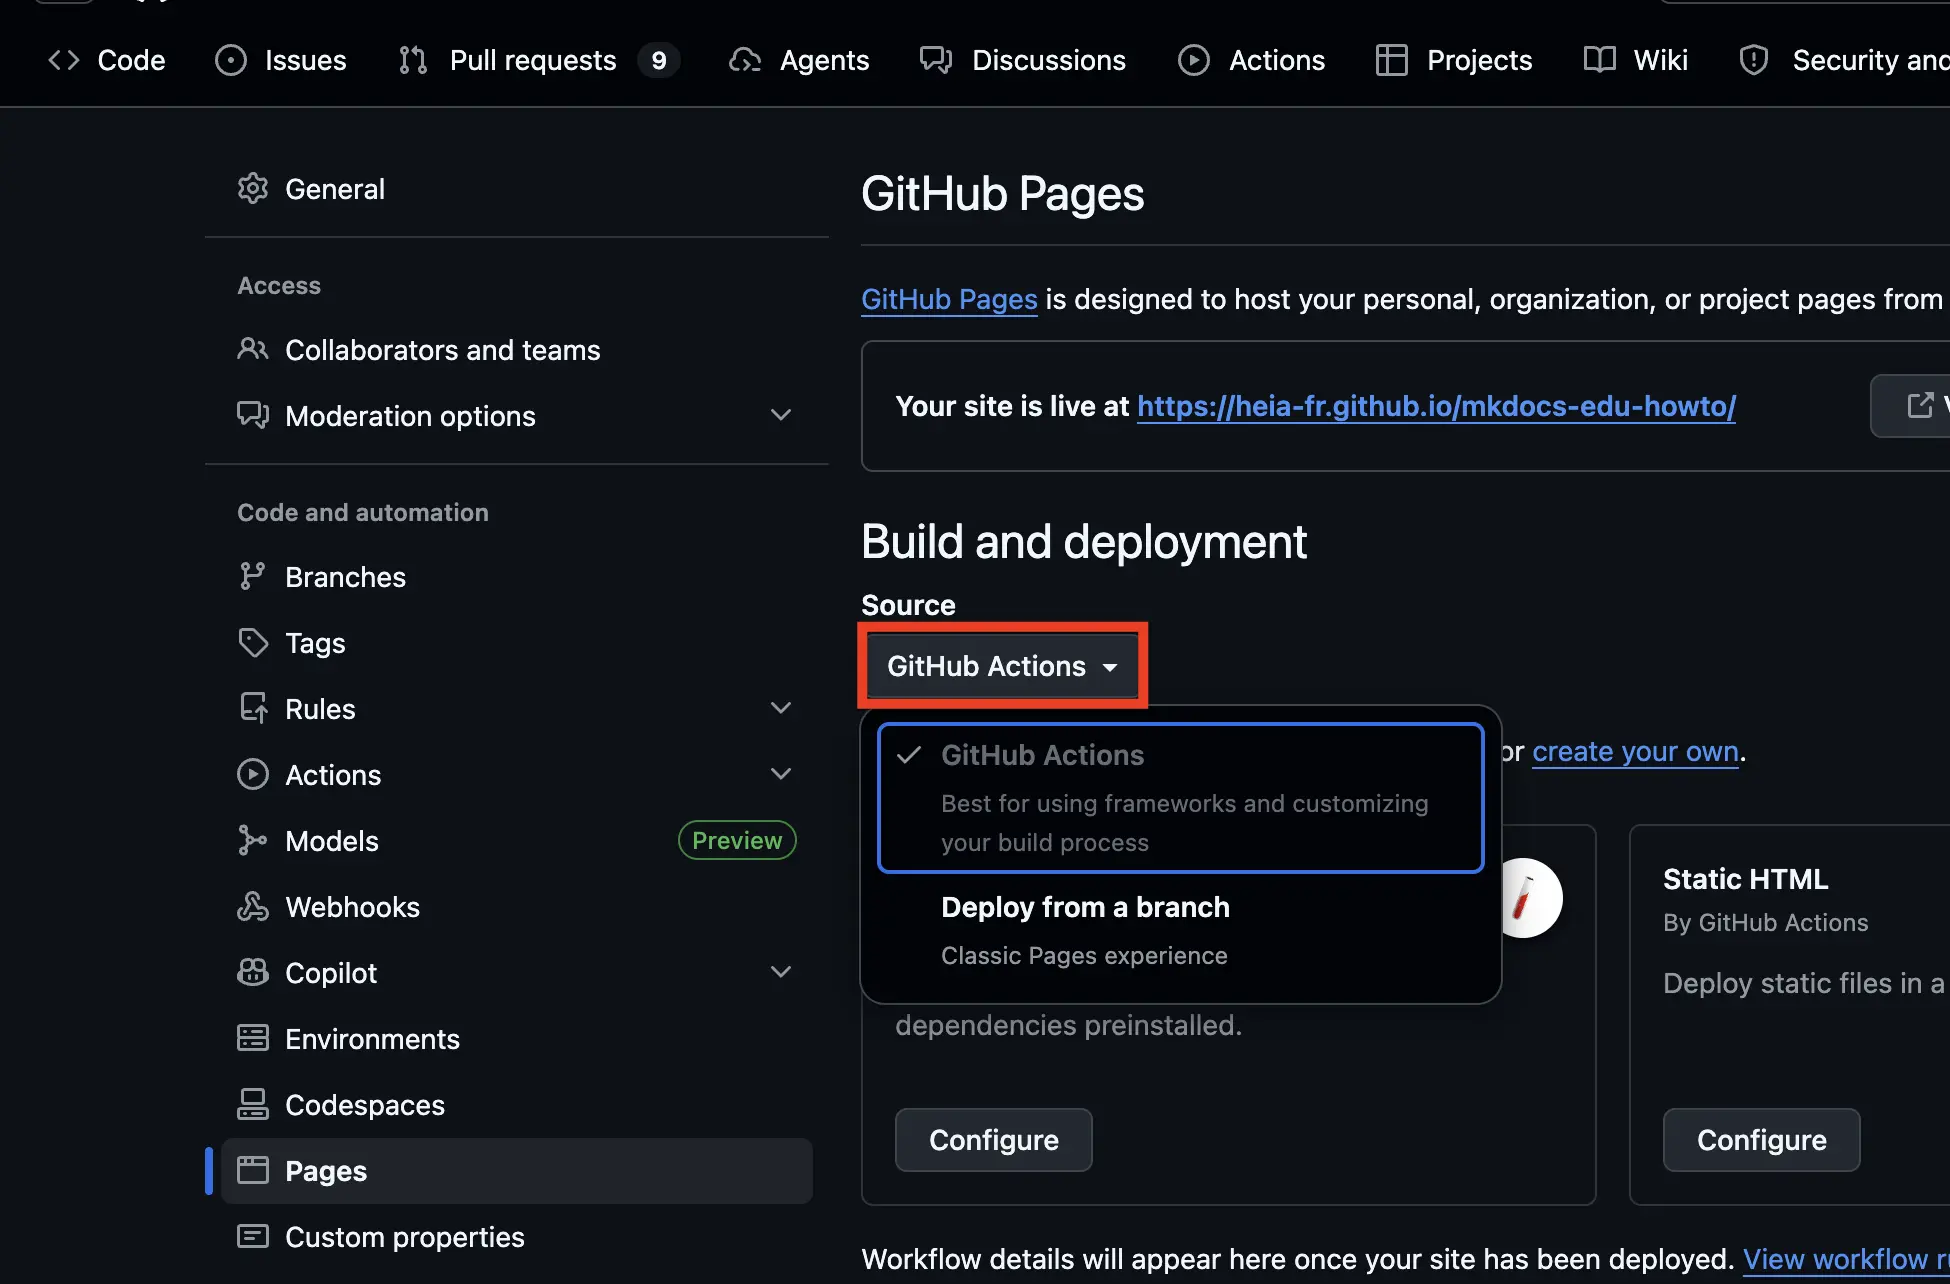Click the Tags label icon

[x=253, y=643]
